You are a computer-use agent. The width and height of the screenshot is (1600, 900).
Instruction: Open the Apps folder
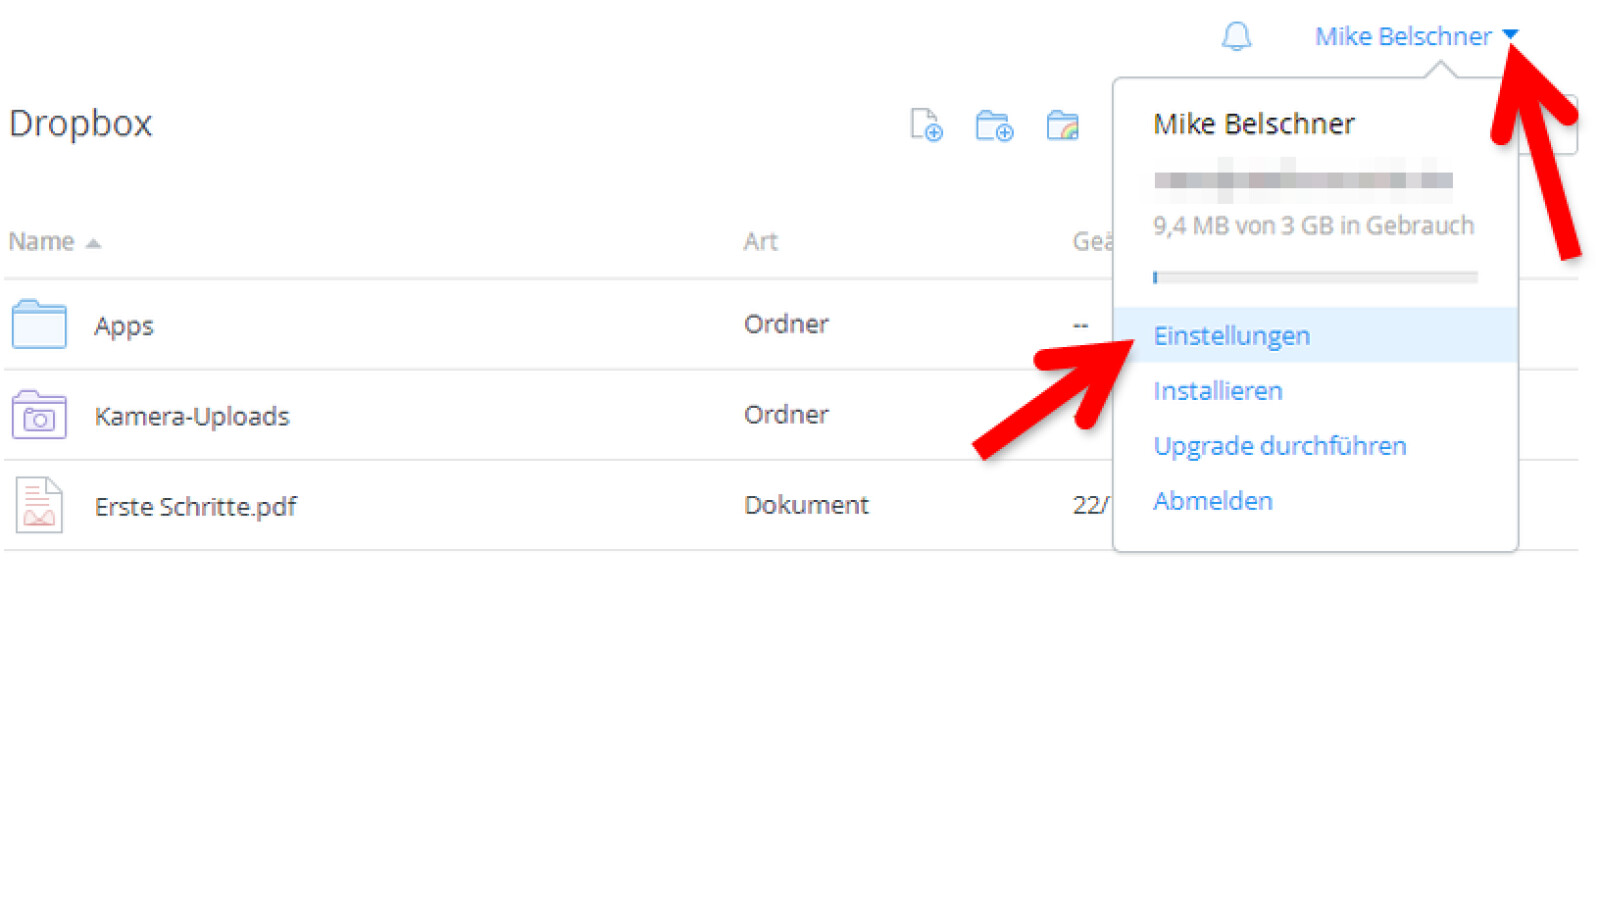(124, 326)
